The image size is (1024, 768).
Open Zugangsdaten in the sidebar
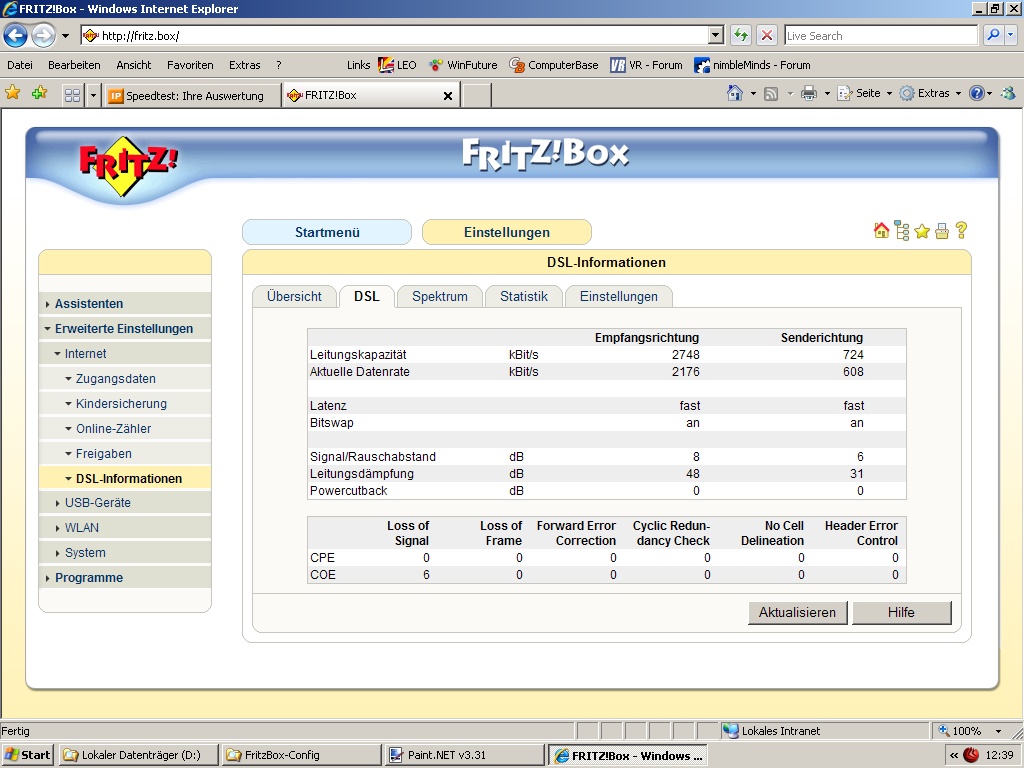pyautogui.click(x=116, y=379)
